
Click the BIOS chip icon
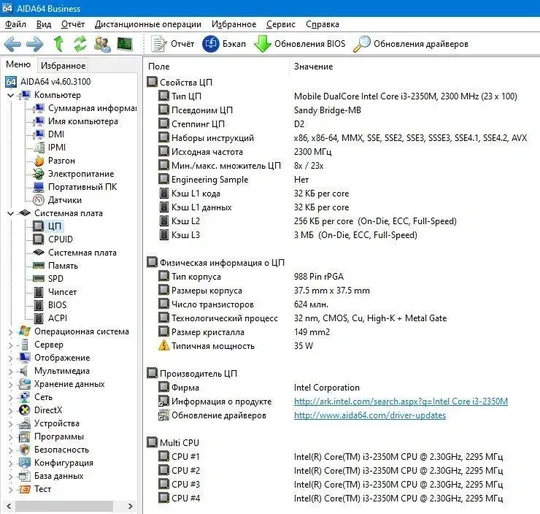(39, 305)
